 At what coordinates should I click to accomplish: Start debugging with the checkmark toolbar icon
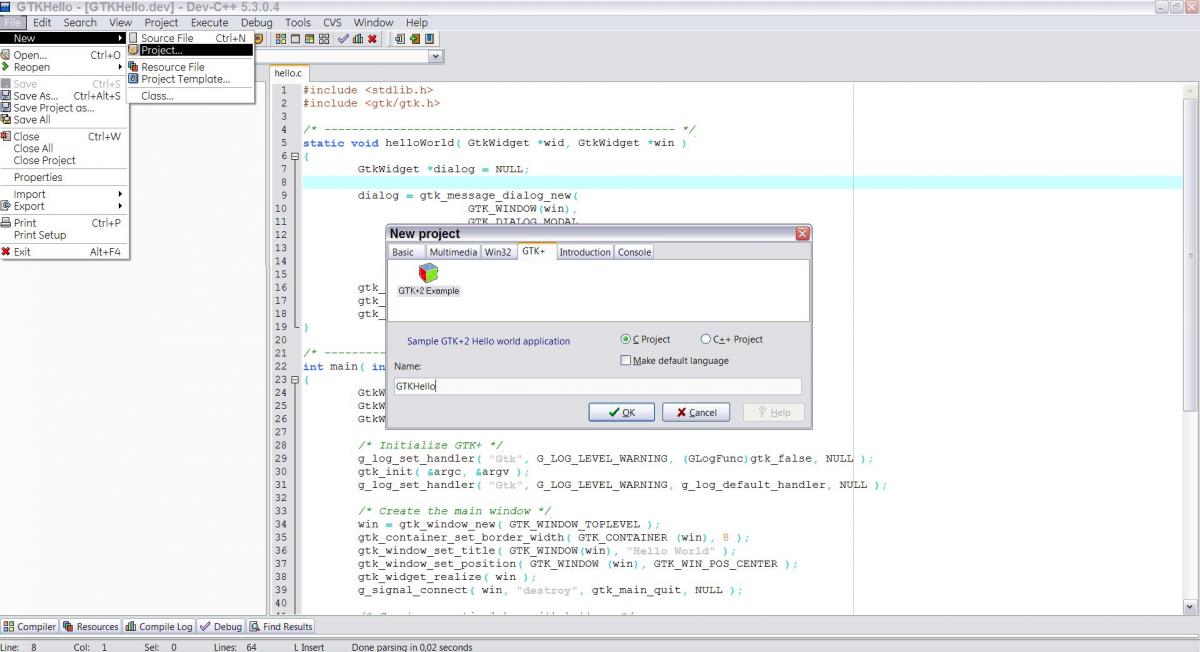point(343,39)
